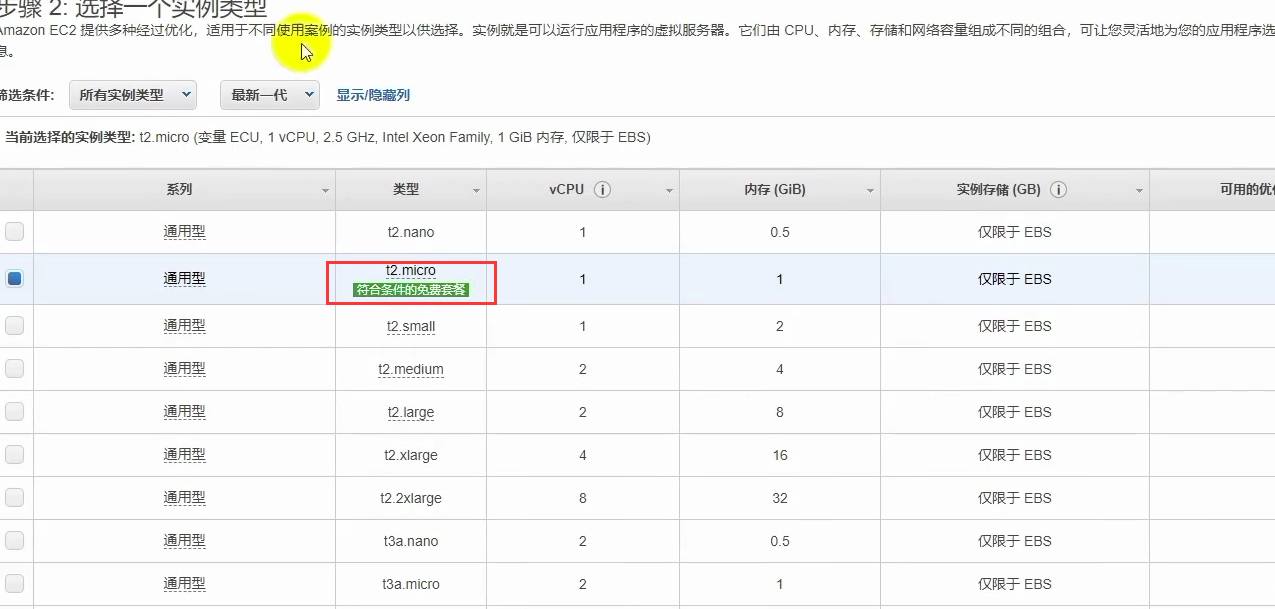Click the sort arrow on the 系列 column

(x=325, y=190)
